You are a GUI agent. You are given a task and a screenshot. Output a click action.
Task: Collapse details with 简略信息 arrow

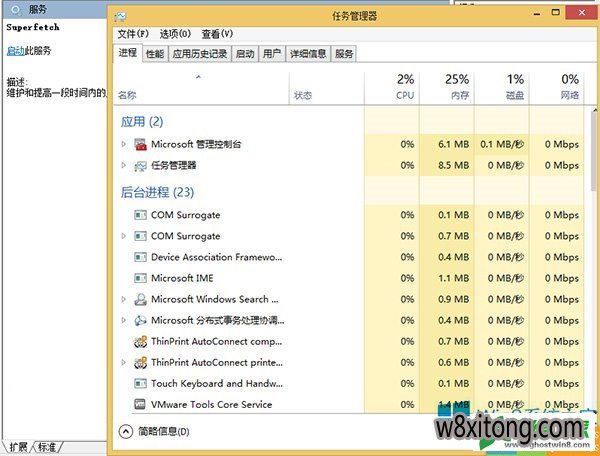coord(126,431)
